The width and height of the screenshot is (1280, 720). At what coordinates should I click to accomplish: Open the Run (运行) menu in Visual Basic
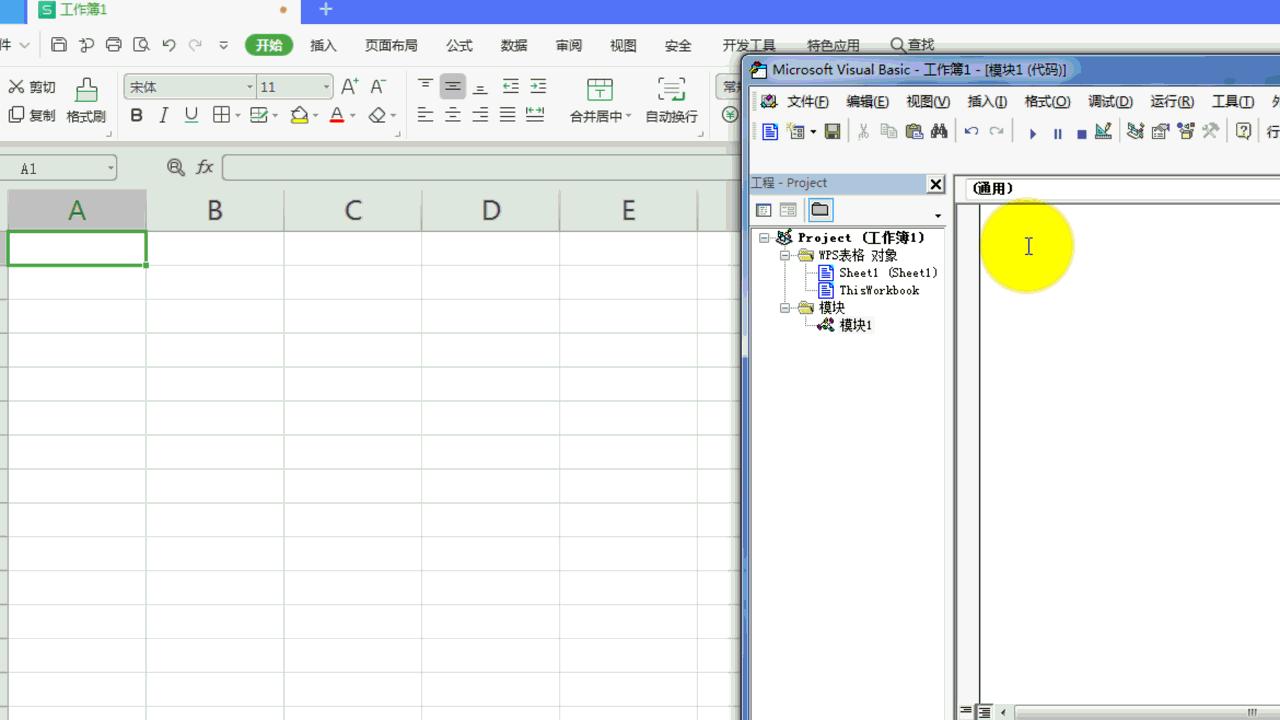1172,101
